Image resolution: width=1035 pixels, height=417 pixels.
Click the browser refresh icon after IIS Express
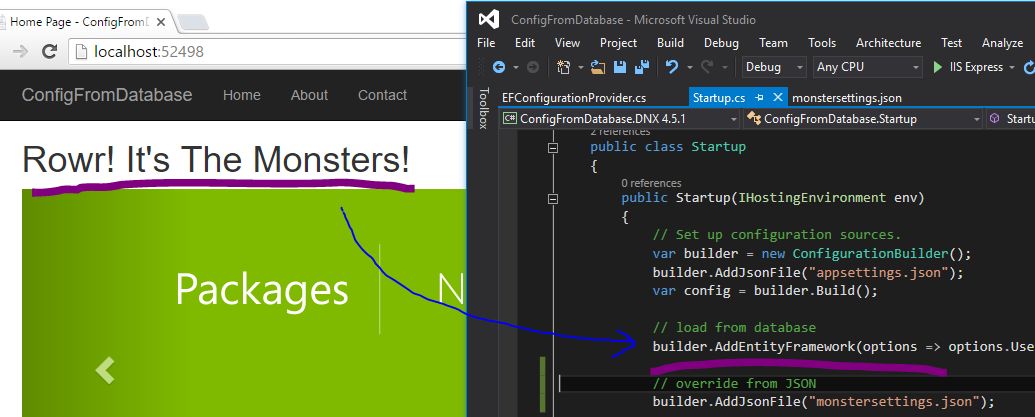pyautogui.click(x=1029, y=67)
